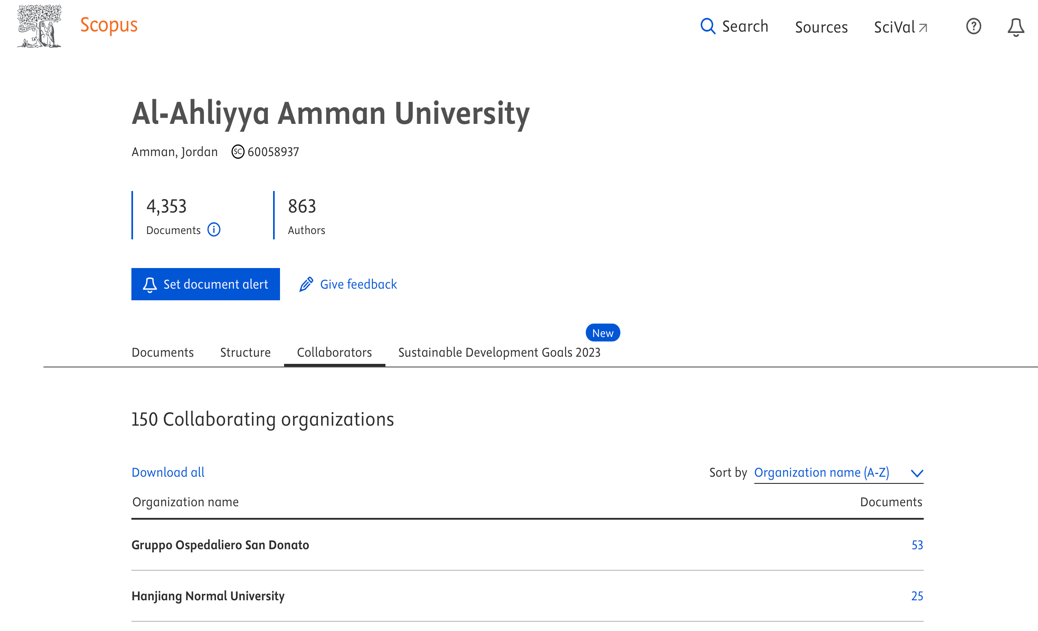Open the Sort by Organization name dropdown
The height and width of the screenshot is (631, 1038).
tap(838, 473)
